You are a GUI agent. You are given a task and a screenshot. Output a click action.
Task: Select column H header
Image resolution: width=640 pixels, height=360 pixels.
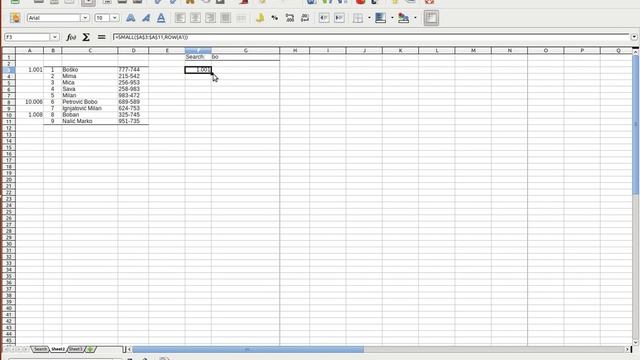[295, 51]
